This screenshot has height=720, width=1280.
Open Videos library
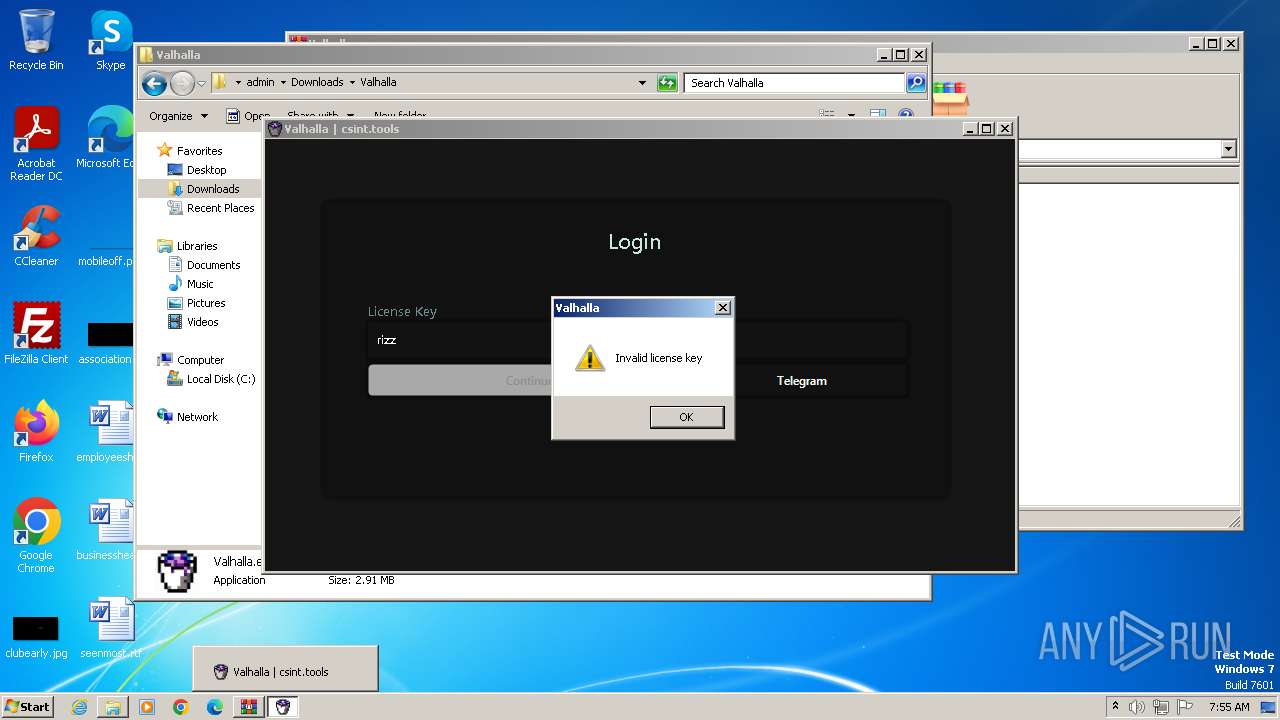(x=202, y=322)
